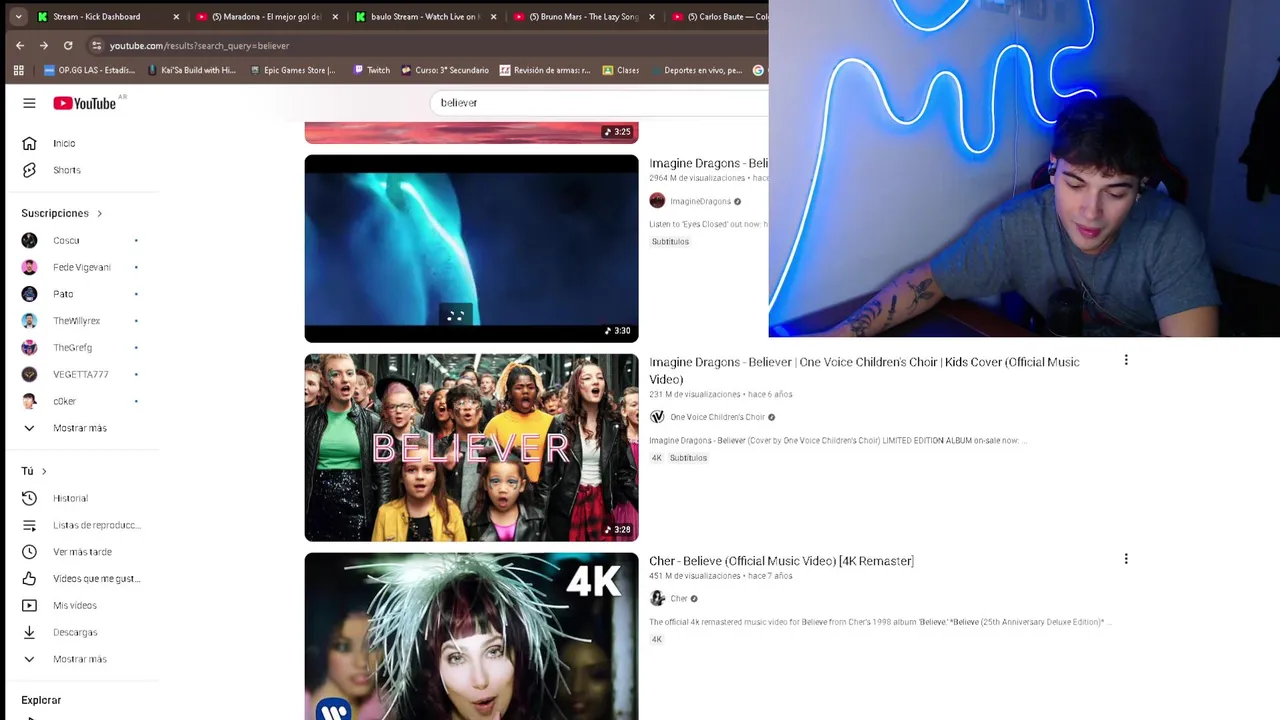Screen dimensions: 1280x720
Task: View site information icon in address bar
Action: tap(96, 45)
